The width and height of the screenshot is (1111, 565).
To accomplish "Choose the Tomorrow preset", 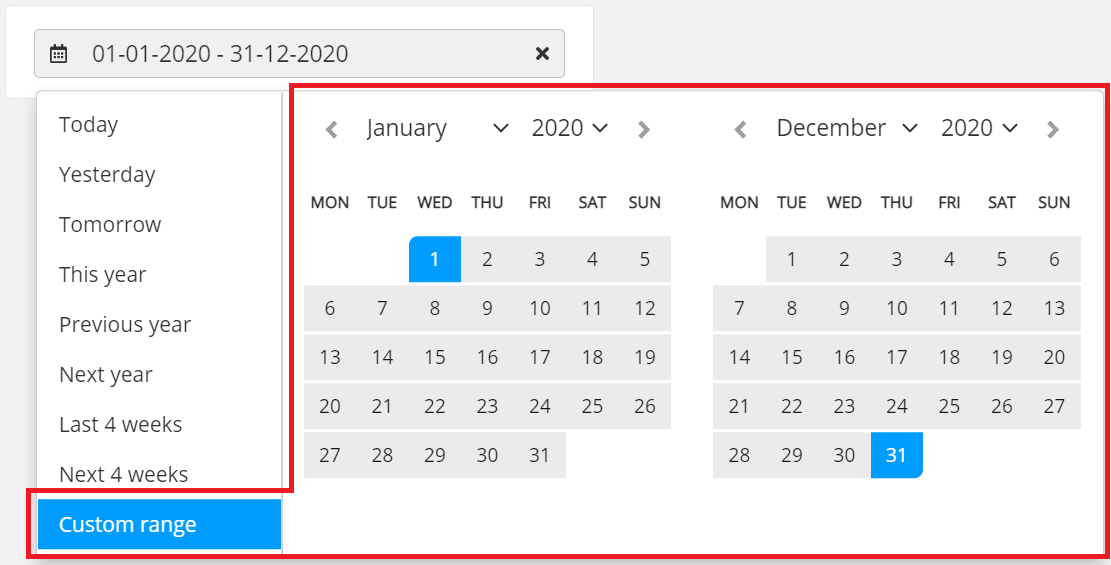I will pos(110,225).
